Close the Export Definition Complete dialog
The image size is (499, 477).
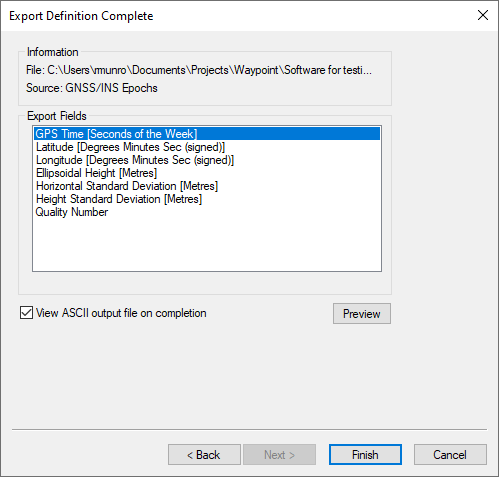click(483, 15)
